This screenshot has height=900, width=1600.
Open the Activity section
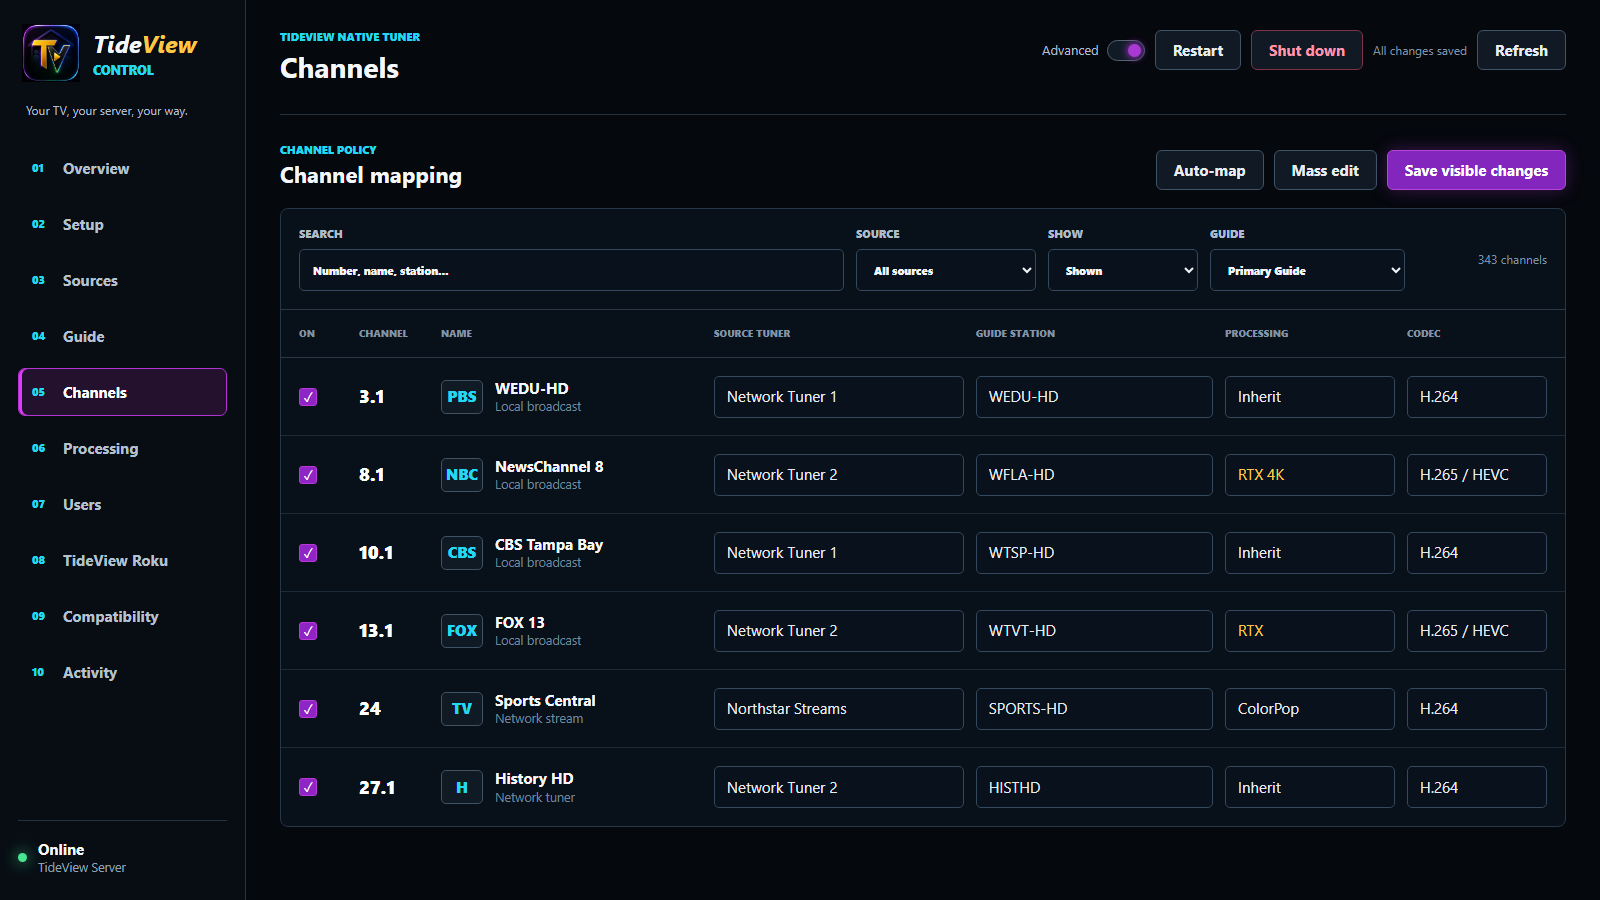(123, 672)
